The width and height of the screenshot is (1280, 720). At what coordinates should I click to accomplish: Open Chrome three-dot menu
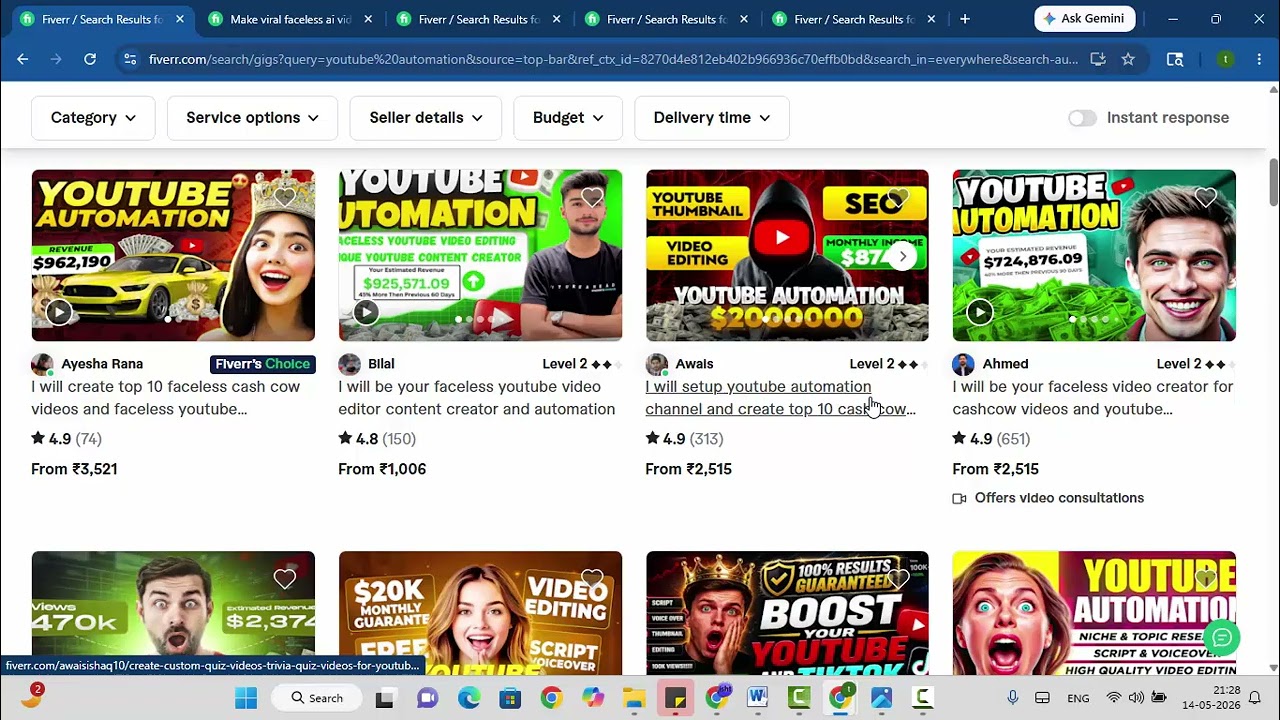point(1258,59)
